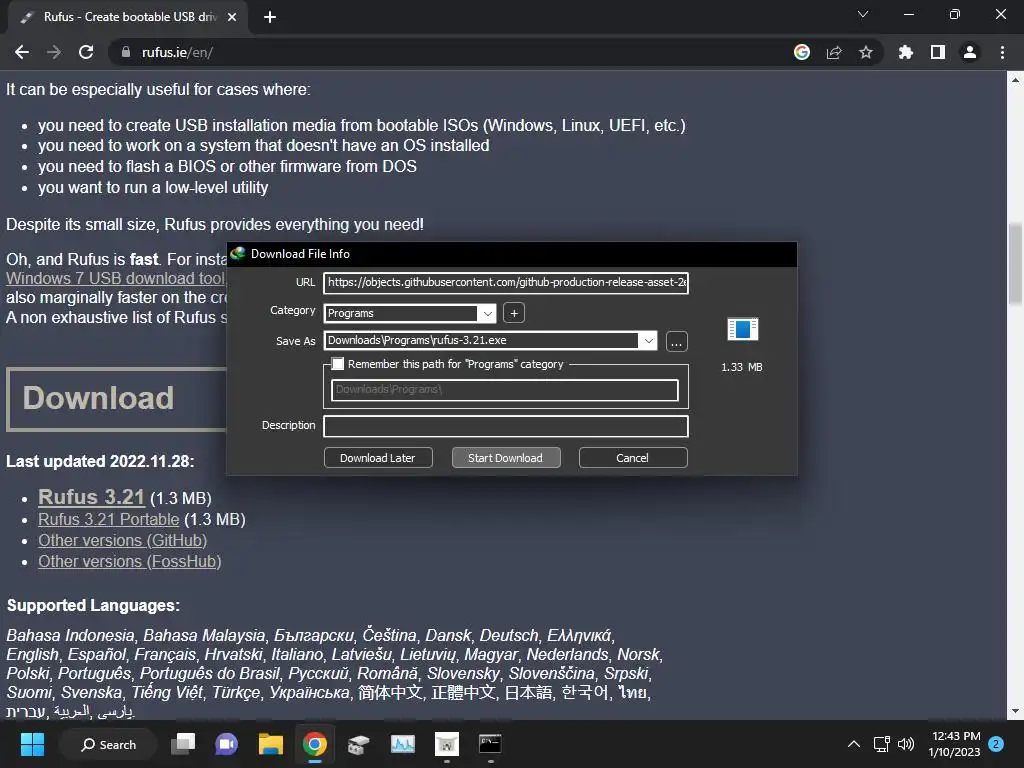1024x768 pixels.
Task: Click scrollbar up arrow
Action: point(1015,80)
